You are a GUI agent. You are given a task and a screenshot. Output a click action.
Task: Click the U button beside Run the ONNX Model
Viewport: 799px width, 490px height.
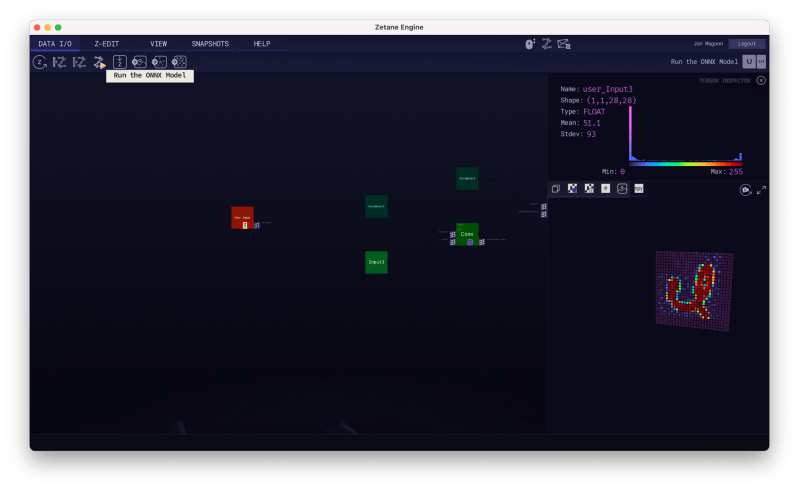[749, 62]
